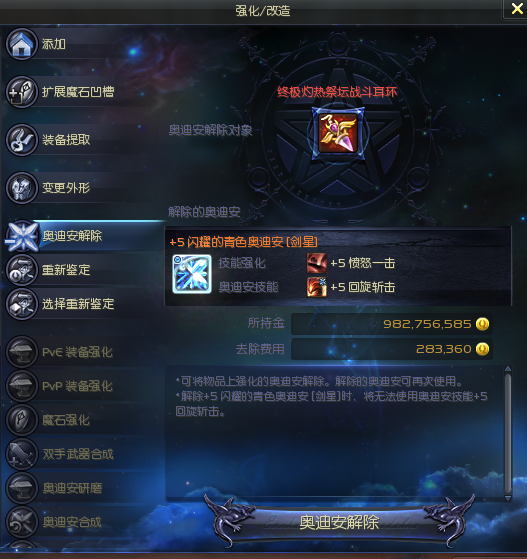
Task: Select the 回旋斩击 skill icon
Action: click(x=317, y=287)
